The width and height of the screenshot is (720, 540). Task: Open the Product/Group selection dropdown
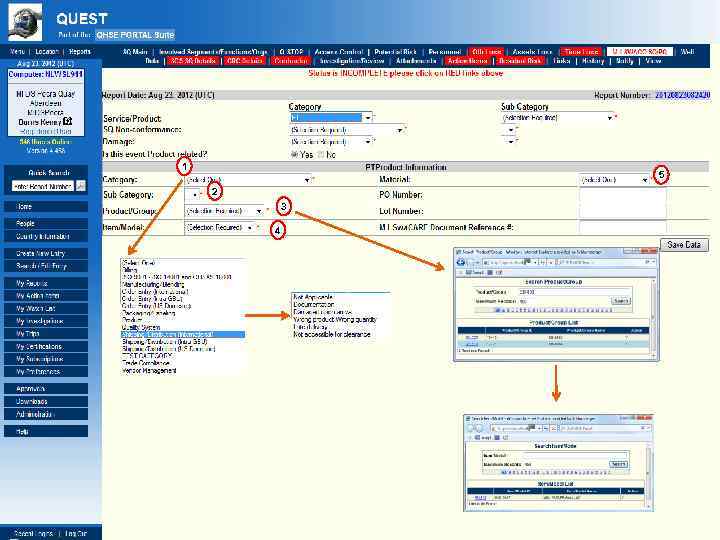(x=224, y=211)
